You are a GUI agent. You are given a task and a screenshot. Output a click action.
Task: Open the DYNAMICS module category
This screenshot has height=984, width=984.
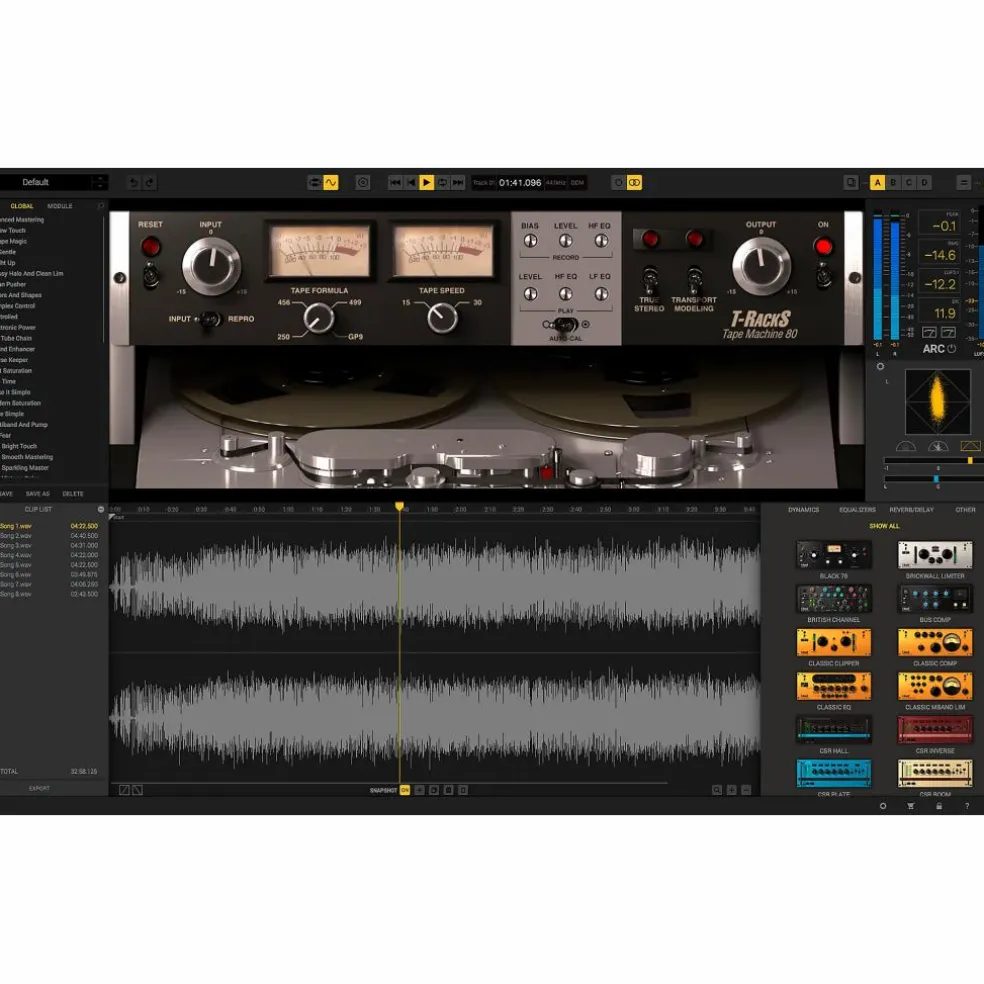coord(803,510)
